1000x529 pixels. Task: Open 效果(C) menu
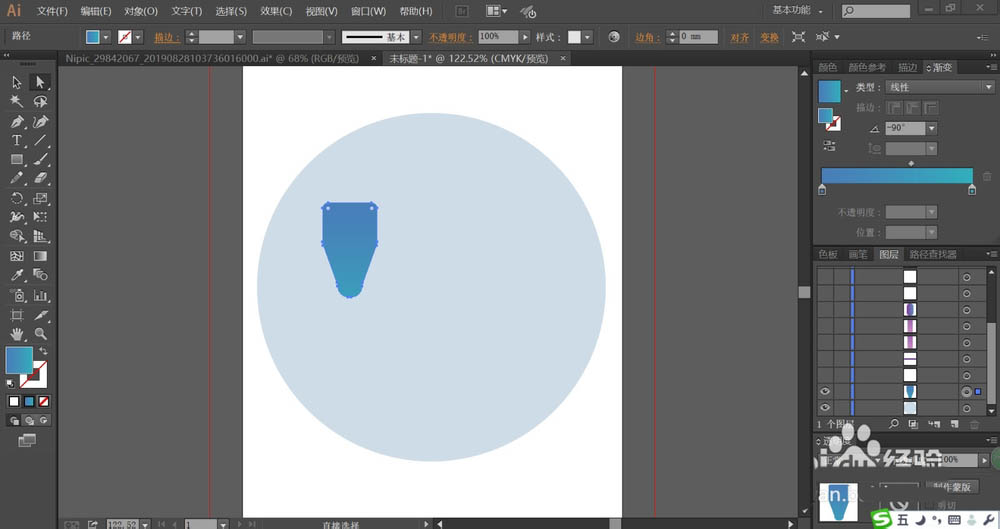pos(276,11)
